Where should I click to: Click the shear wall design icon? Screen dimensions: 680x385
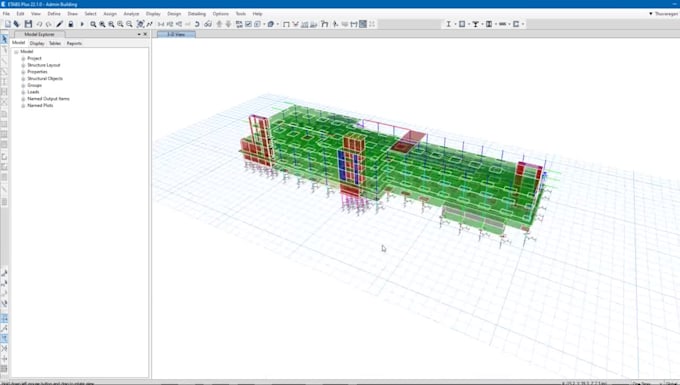[516, 24]
